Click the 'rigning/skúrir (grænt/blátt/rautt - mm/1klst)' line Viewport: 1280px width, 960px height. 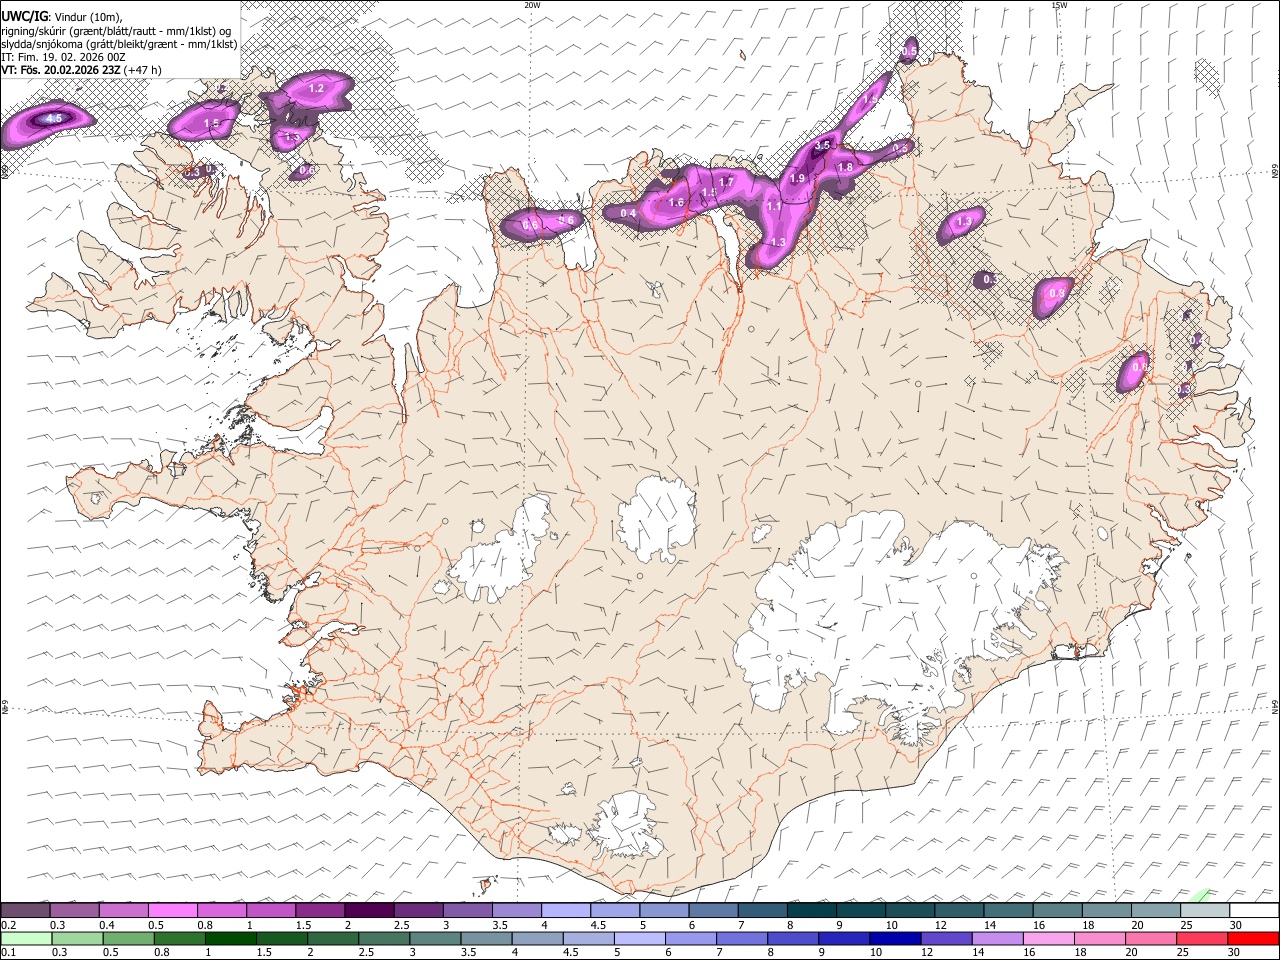pos(116,30)
